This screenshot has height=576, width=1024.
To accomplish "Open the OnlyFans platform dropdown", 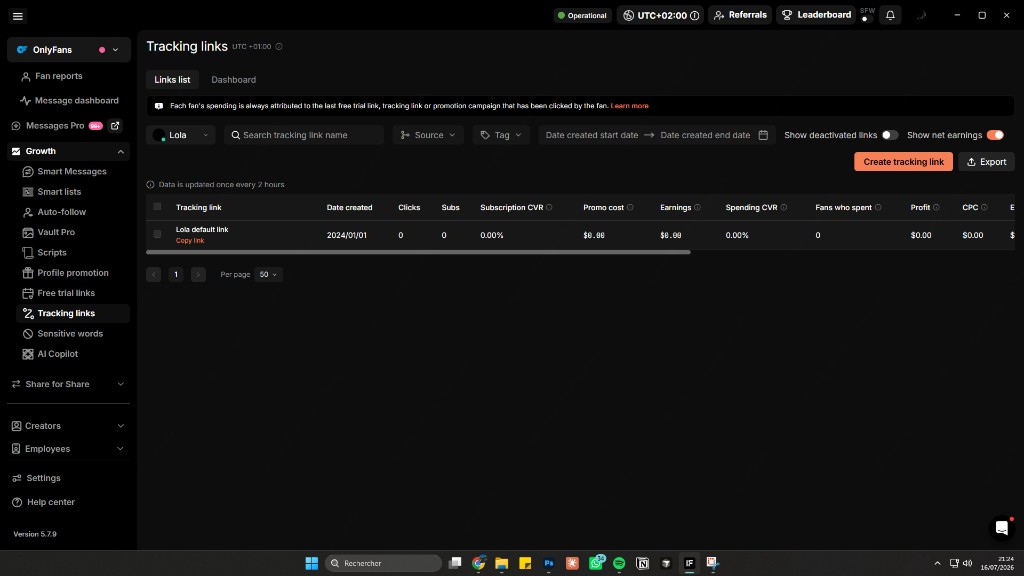I will [69, 50].
